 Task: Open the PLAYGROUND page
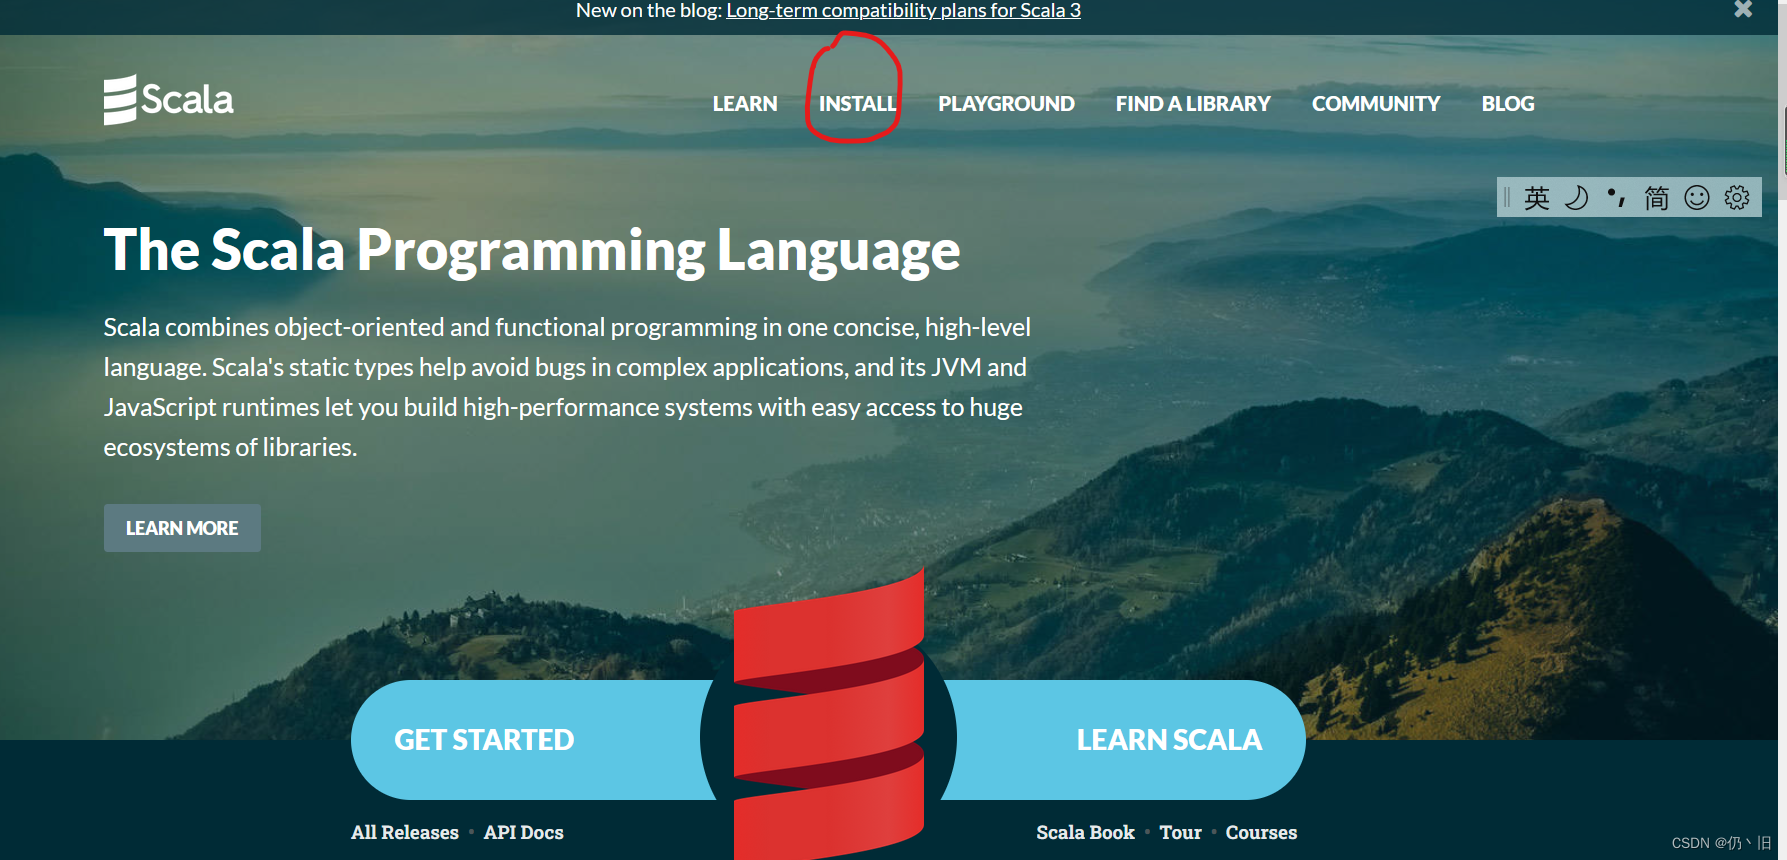(1006, 104)
